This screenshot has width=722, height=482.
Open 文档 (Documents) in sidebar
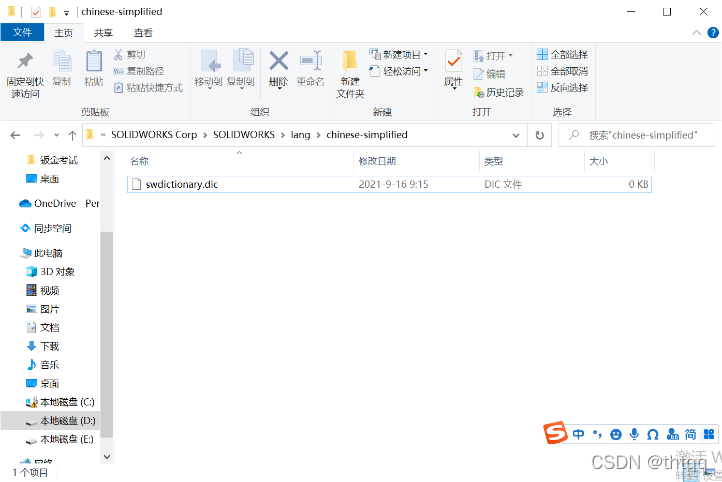click(43, 328)
